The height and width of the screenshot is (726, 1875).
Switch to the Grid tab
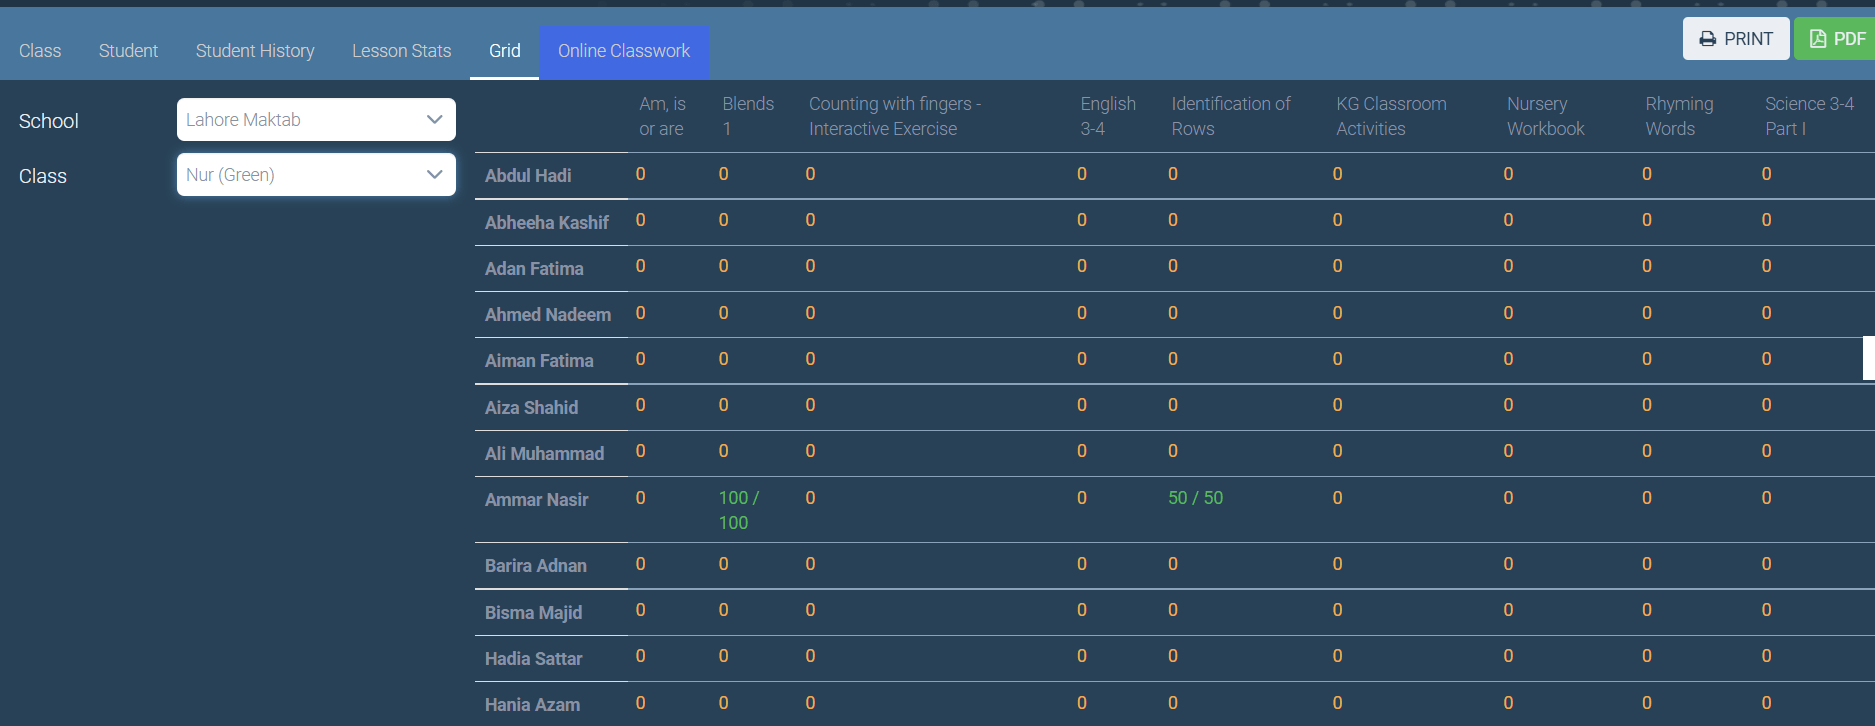[504, 51]
